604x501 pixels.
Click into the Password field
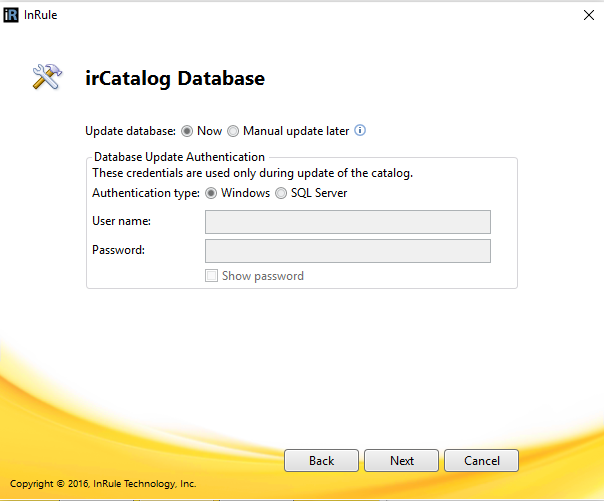tap(347, 250)
